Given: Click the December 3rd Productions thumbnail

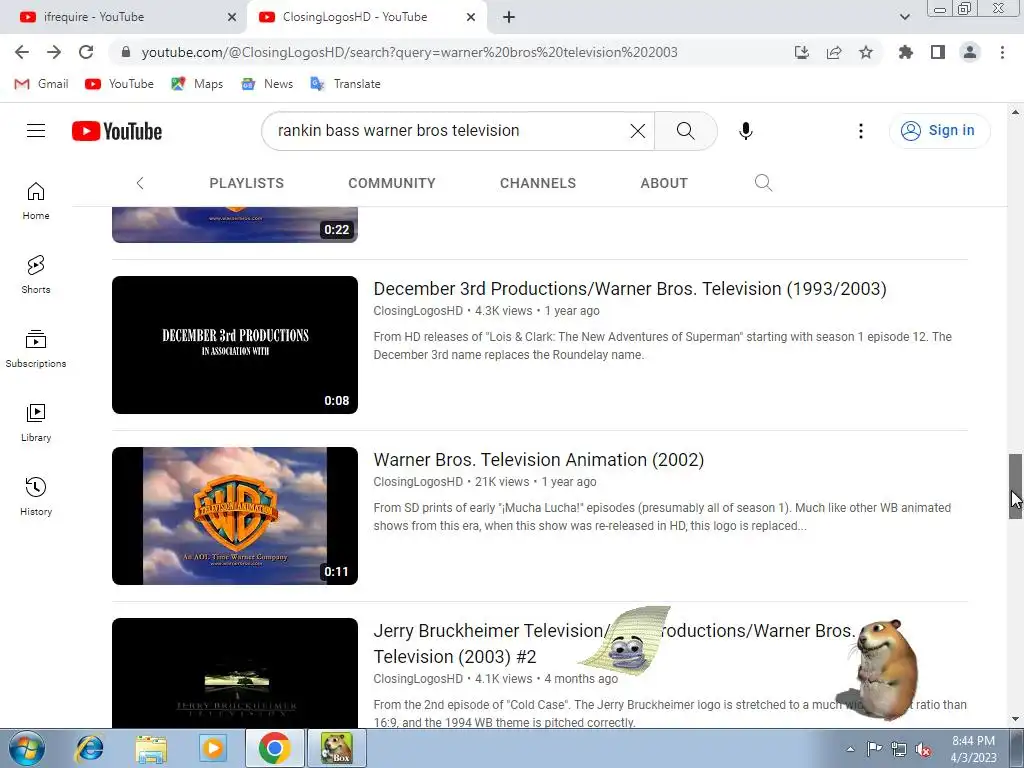Looking at the screenshot, I should pyautogui.click(x=235, y=345).
